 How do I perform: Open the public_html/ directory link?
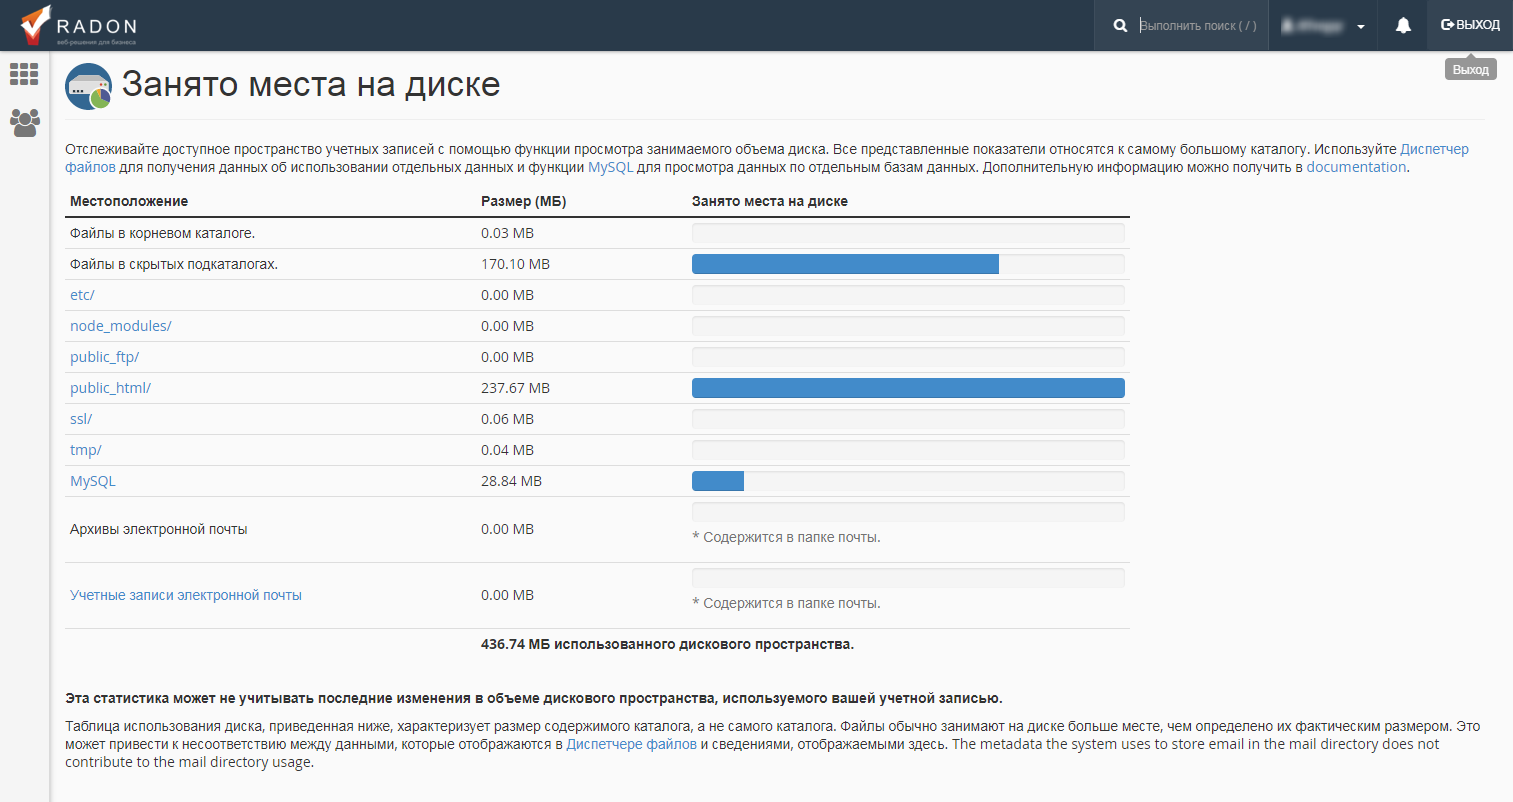point(110,388)
